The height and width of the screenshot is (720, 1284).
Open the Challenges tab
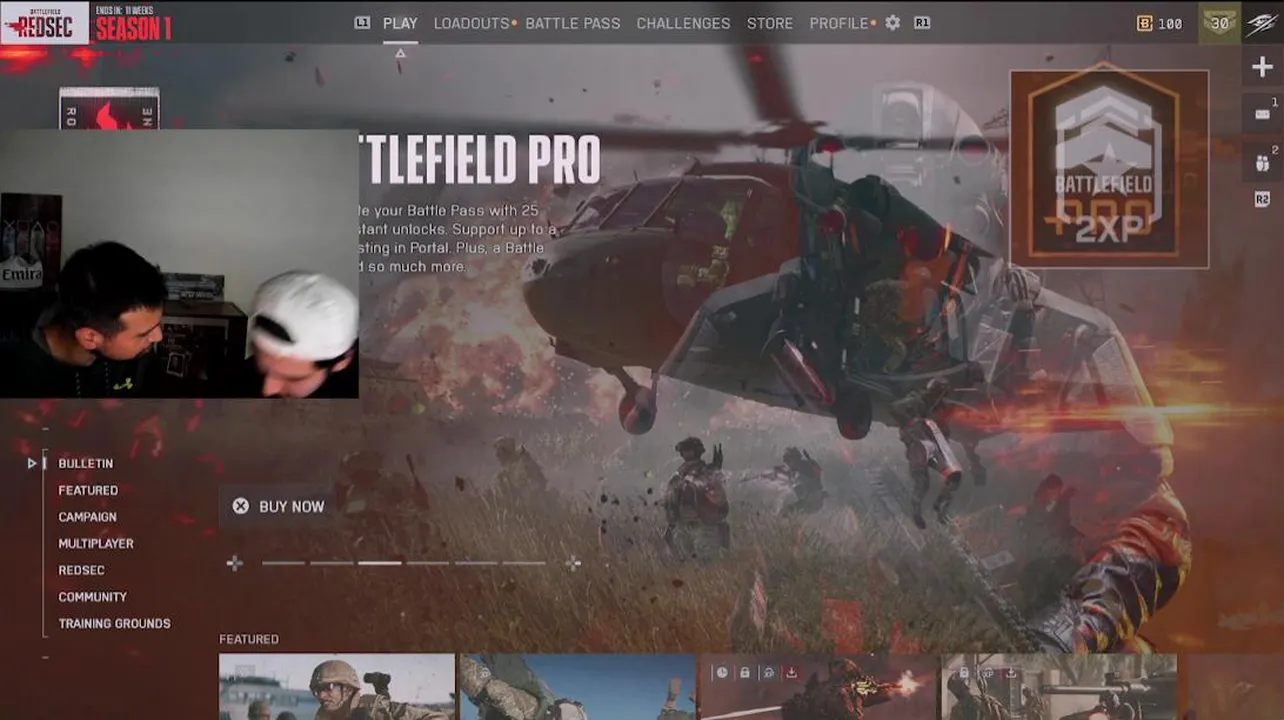(x=683, y=23)
